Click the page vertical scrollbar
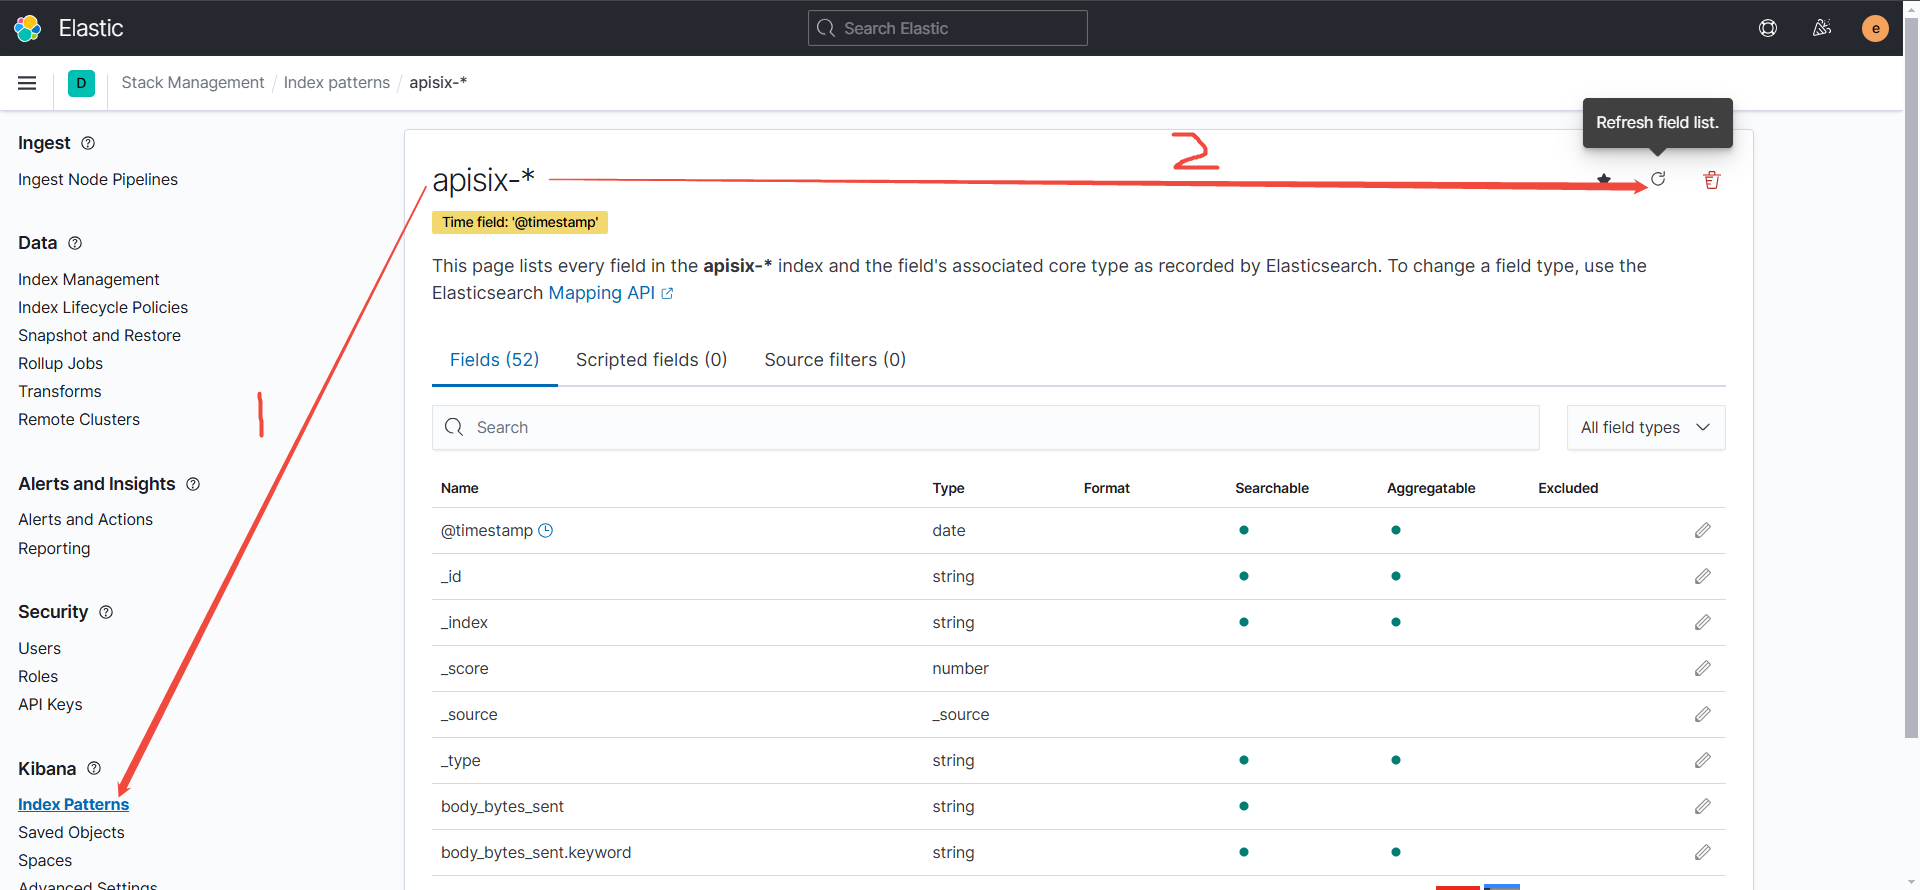 (1911, 380)
